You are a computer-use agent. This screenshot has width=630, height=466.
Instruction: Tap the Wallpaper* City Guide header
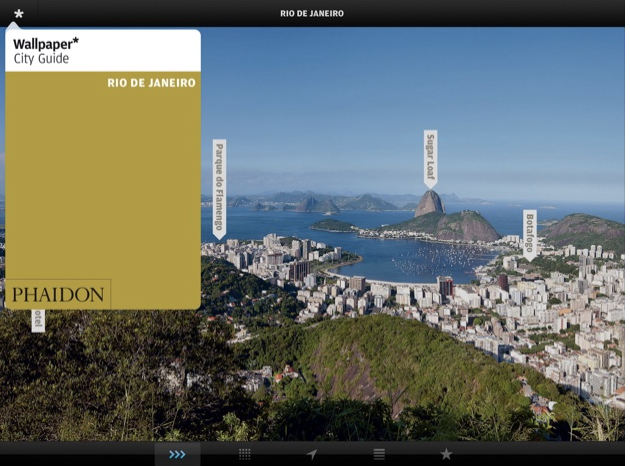pyautogui.click(x=103, y=51)
